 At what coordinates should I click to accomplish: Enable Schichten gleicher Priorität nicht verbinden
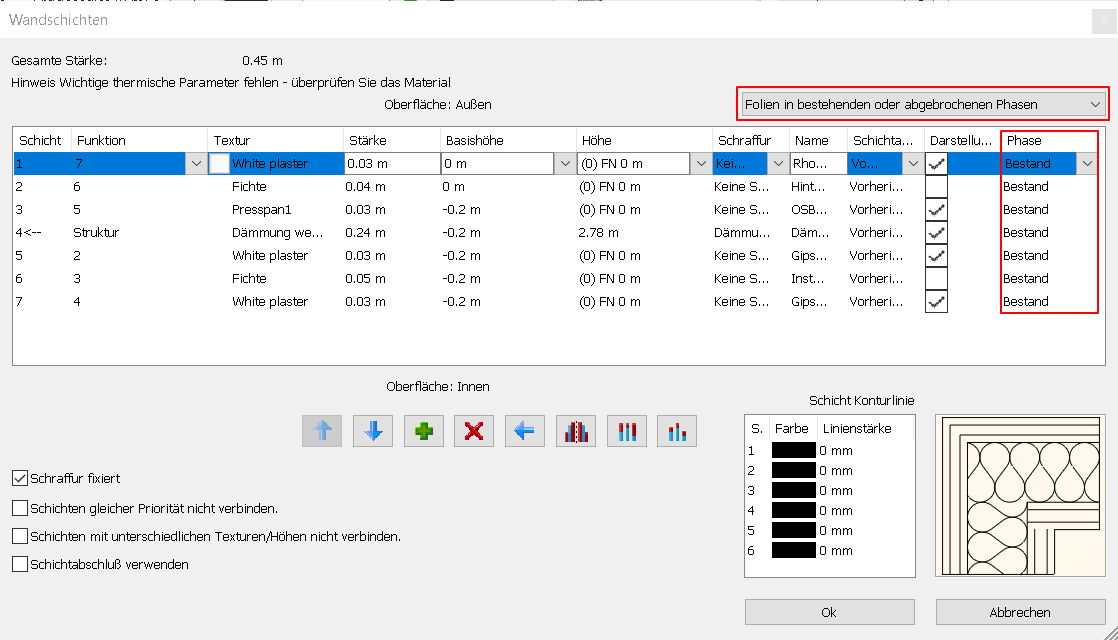[x=20, y=508]
